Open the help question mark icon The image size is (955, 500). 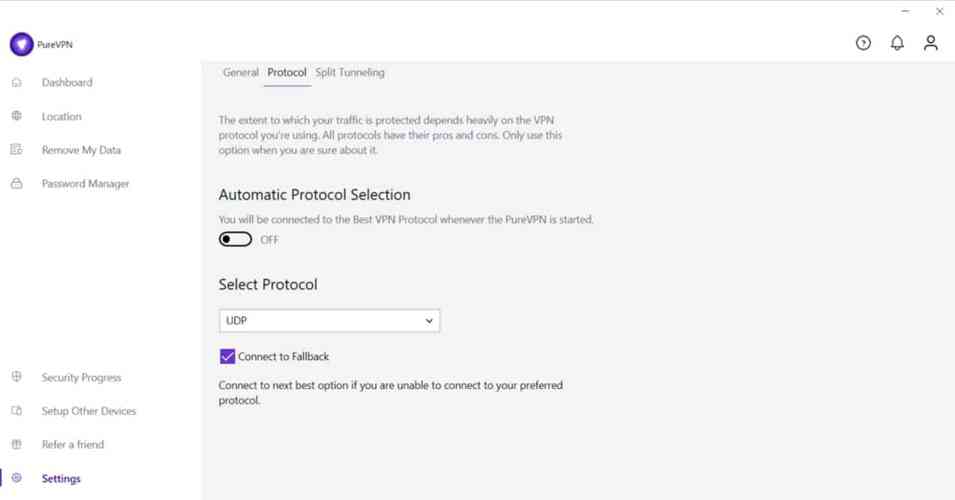click(863, 43)
